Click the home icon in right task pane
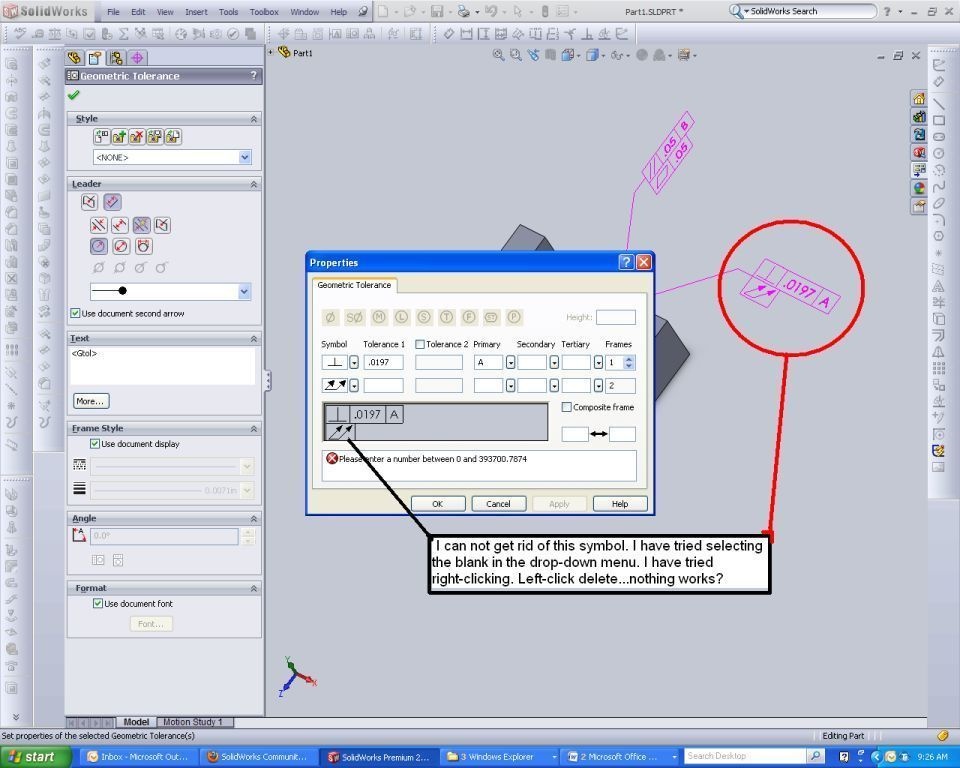The width and height of the screenshot is (960, 768). [x=919, y=99]
